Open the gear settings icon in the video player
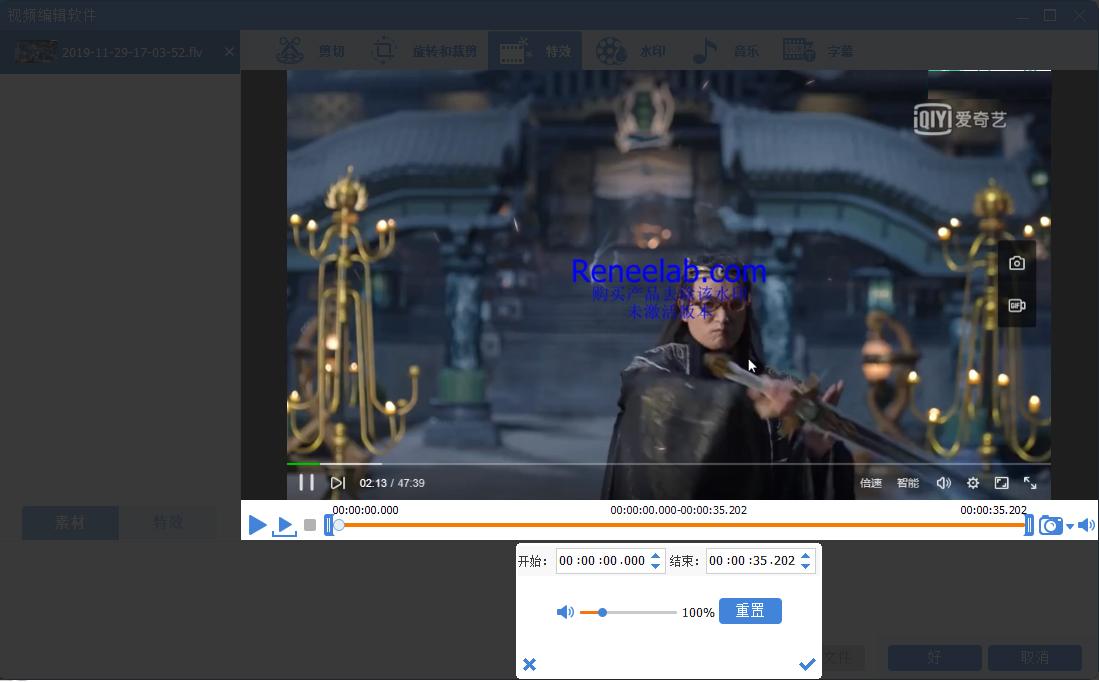The width and height of the screenshot is (1099, 682). tap(973, 482)
